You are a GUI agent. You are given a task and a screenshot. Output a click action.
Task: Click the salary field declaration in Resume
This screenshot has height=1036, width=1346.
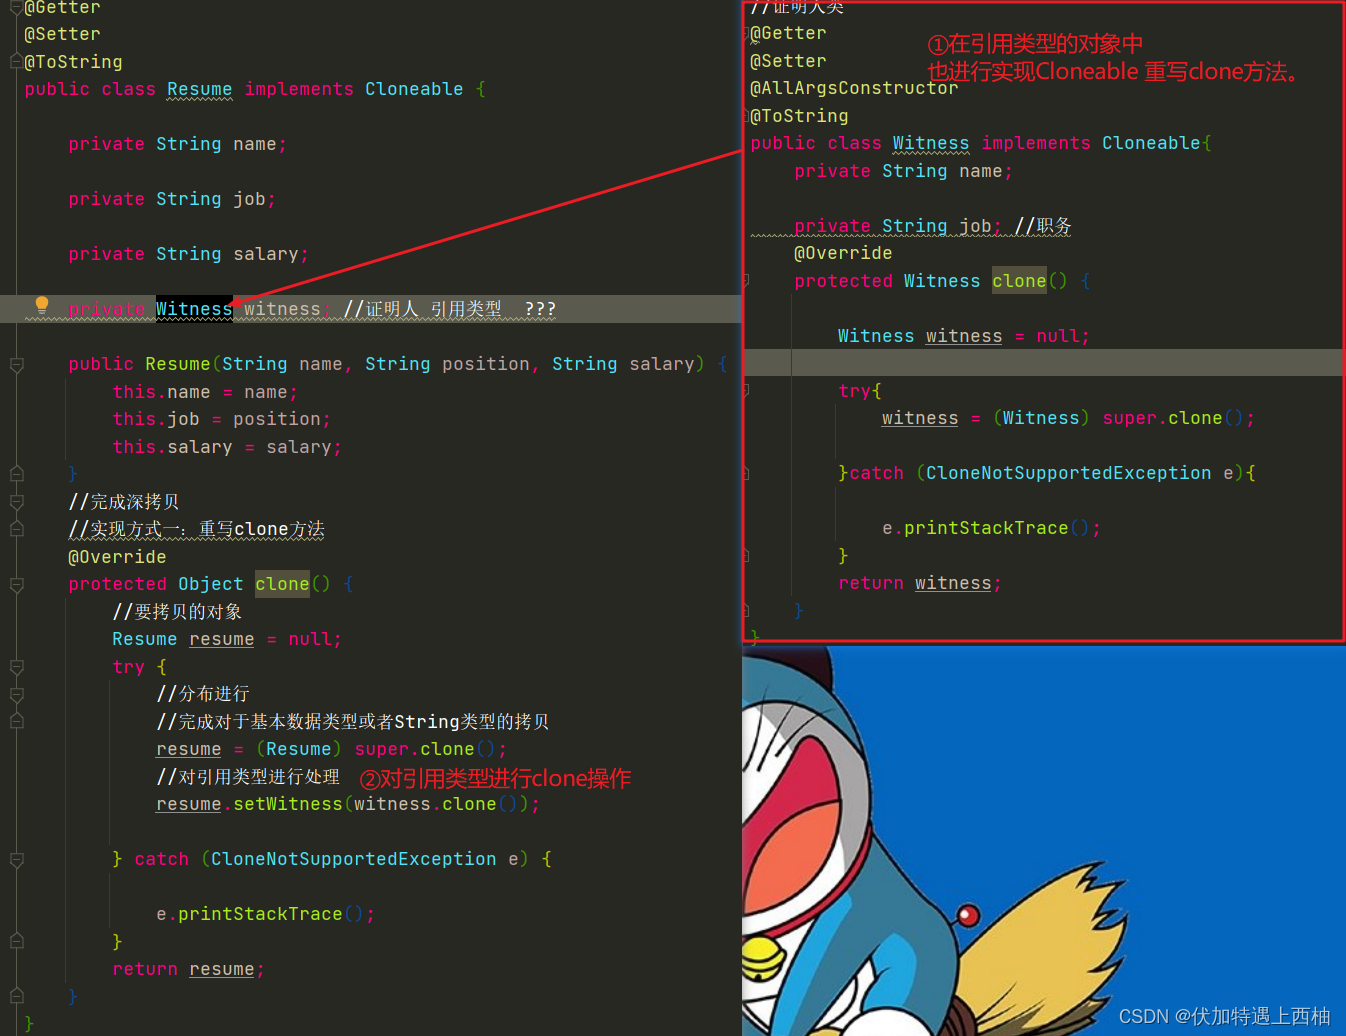[x=188, y=254]
